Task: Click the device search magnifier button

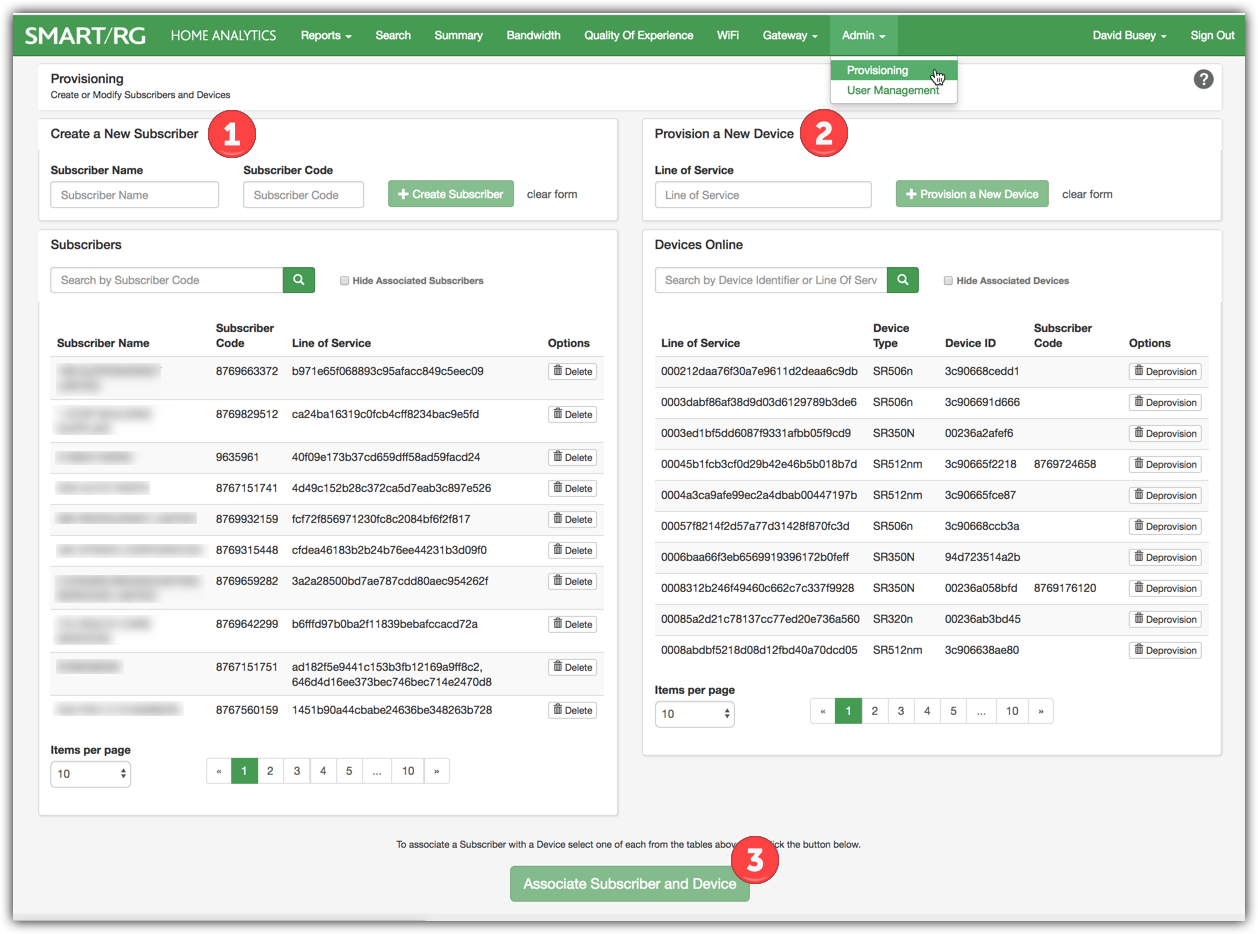Action: coord(902,280)
